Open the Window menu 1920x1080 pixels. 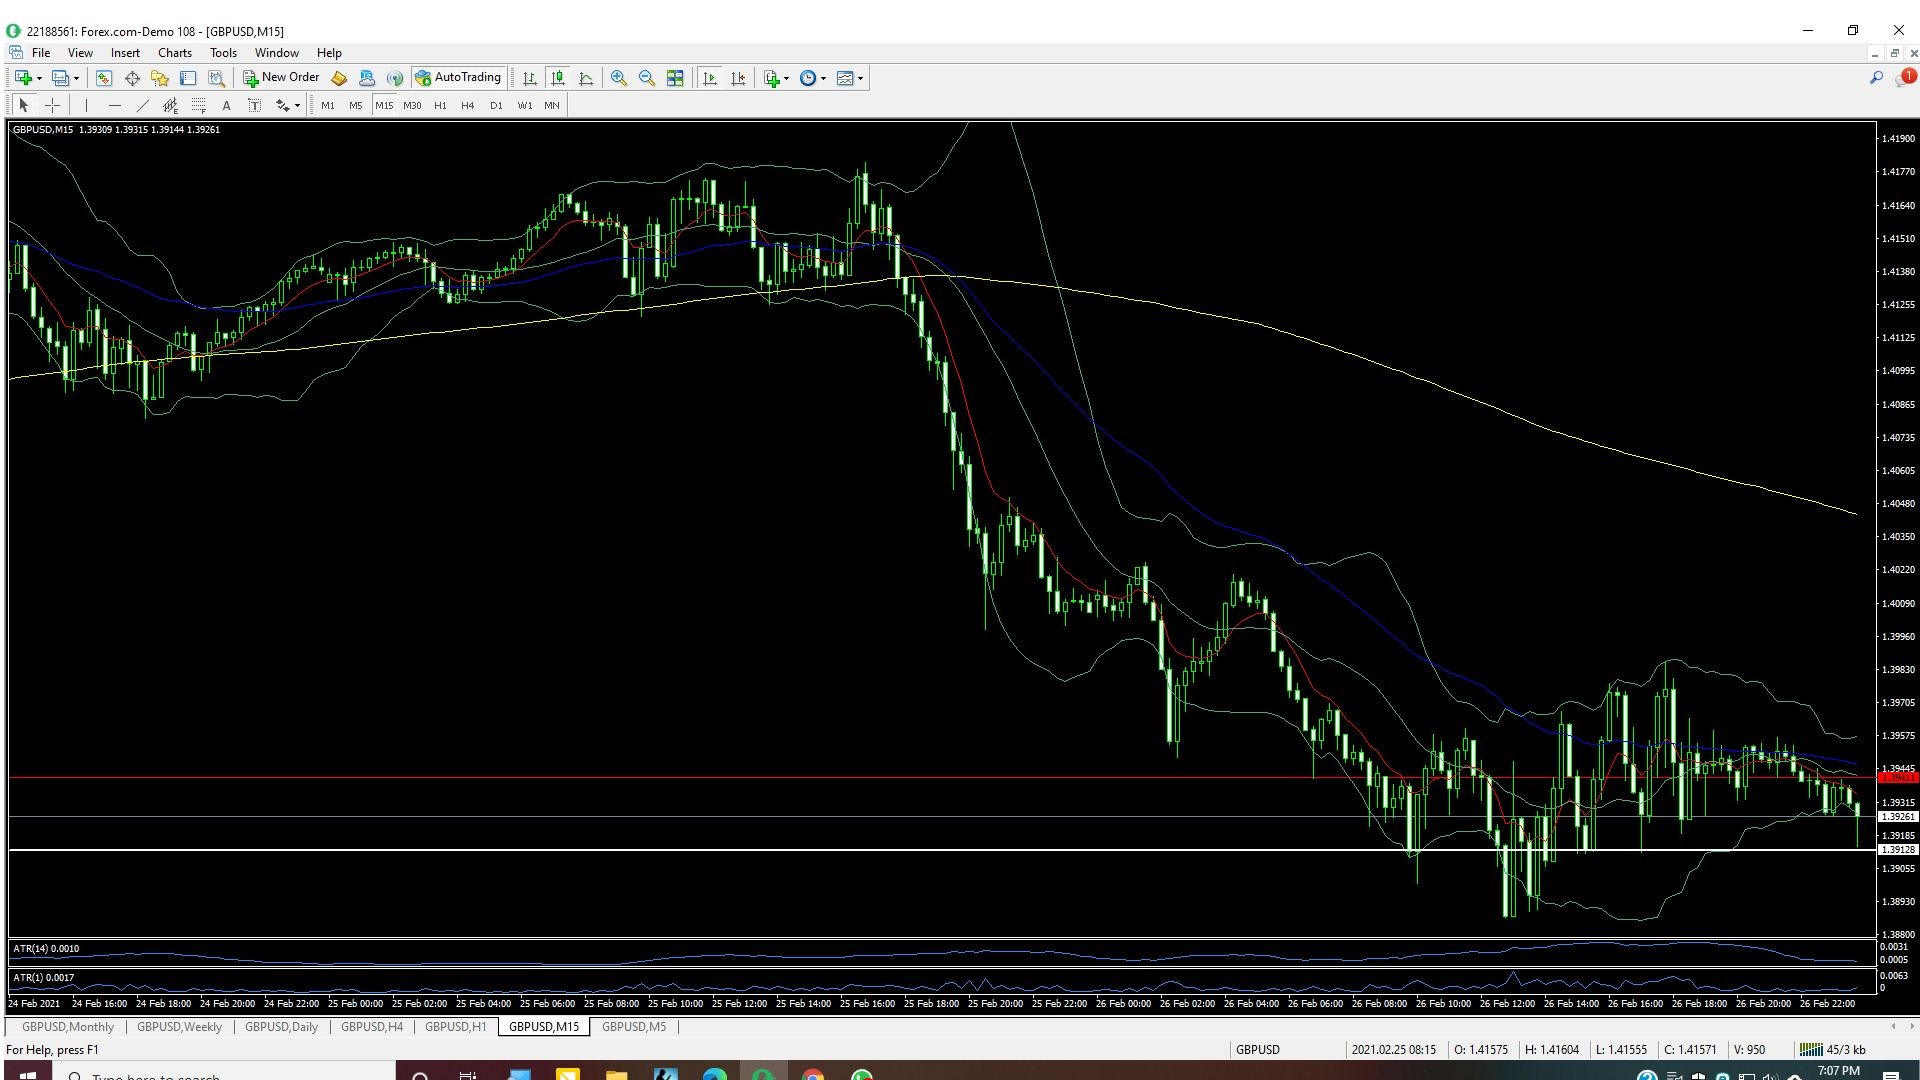pos(277,53)
